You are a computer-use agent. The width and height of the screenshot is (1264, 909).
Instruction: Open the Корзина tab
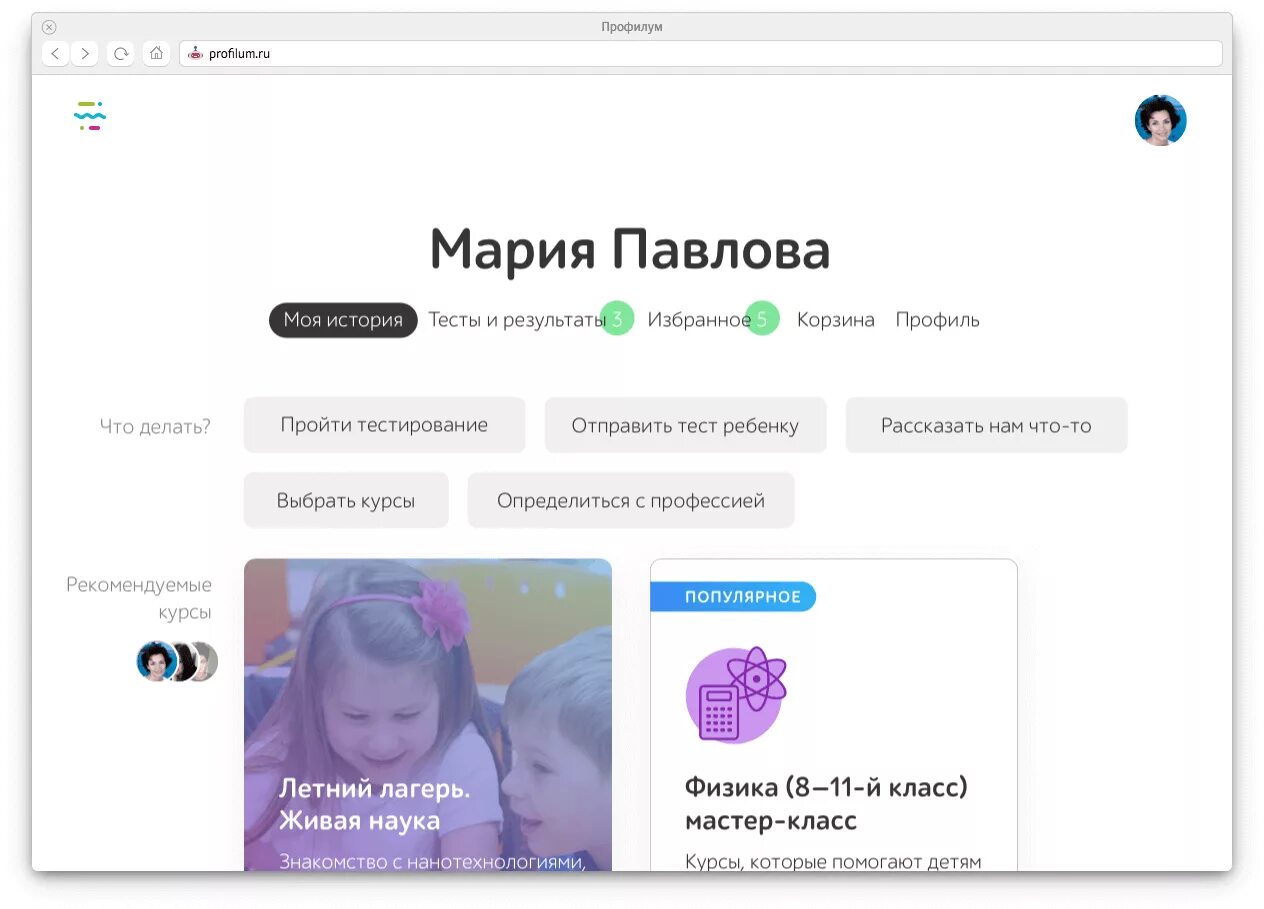(836, 320)
